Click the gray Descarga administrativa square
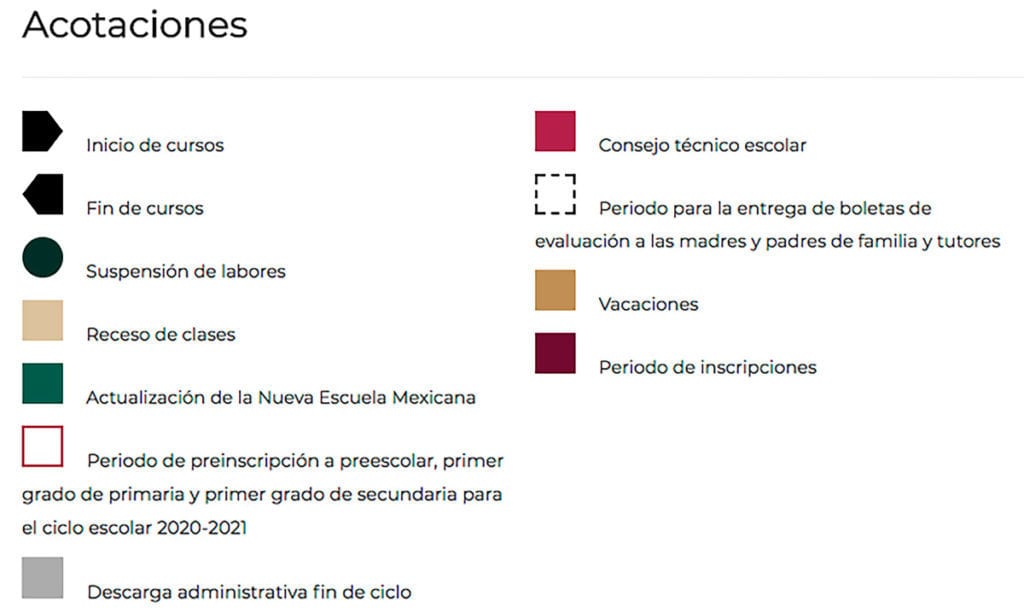This screenshot has width=1024, height=613. point(42,578)
